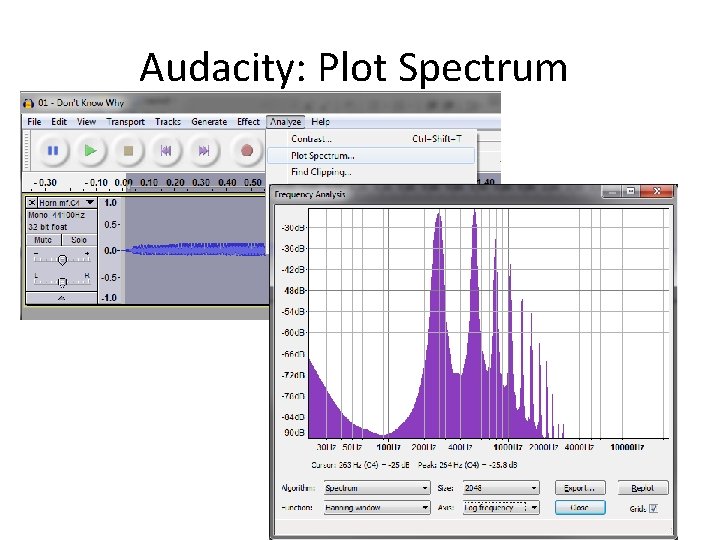
Task: Open the Size dropdown showing 2048
Action: click(501, 488)
